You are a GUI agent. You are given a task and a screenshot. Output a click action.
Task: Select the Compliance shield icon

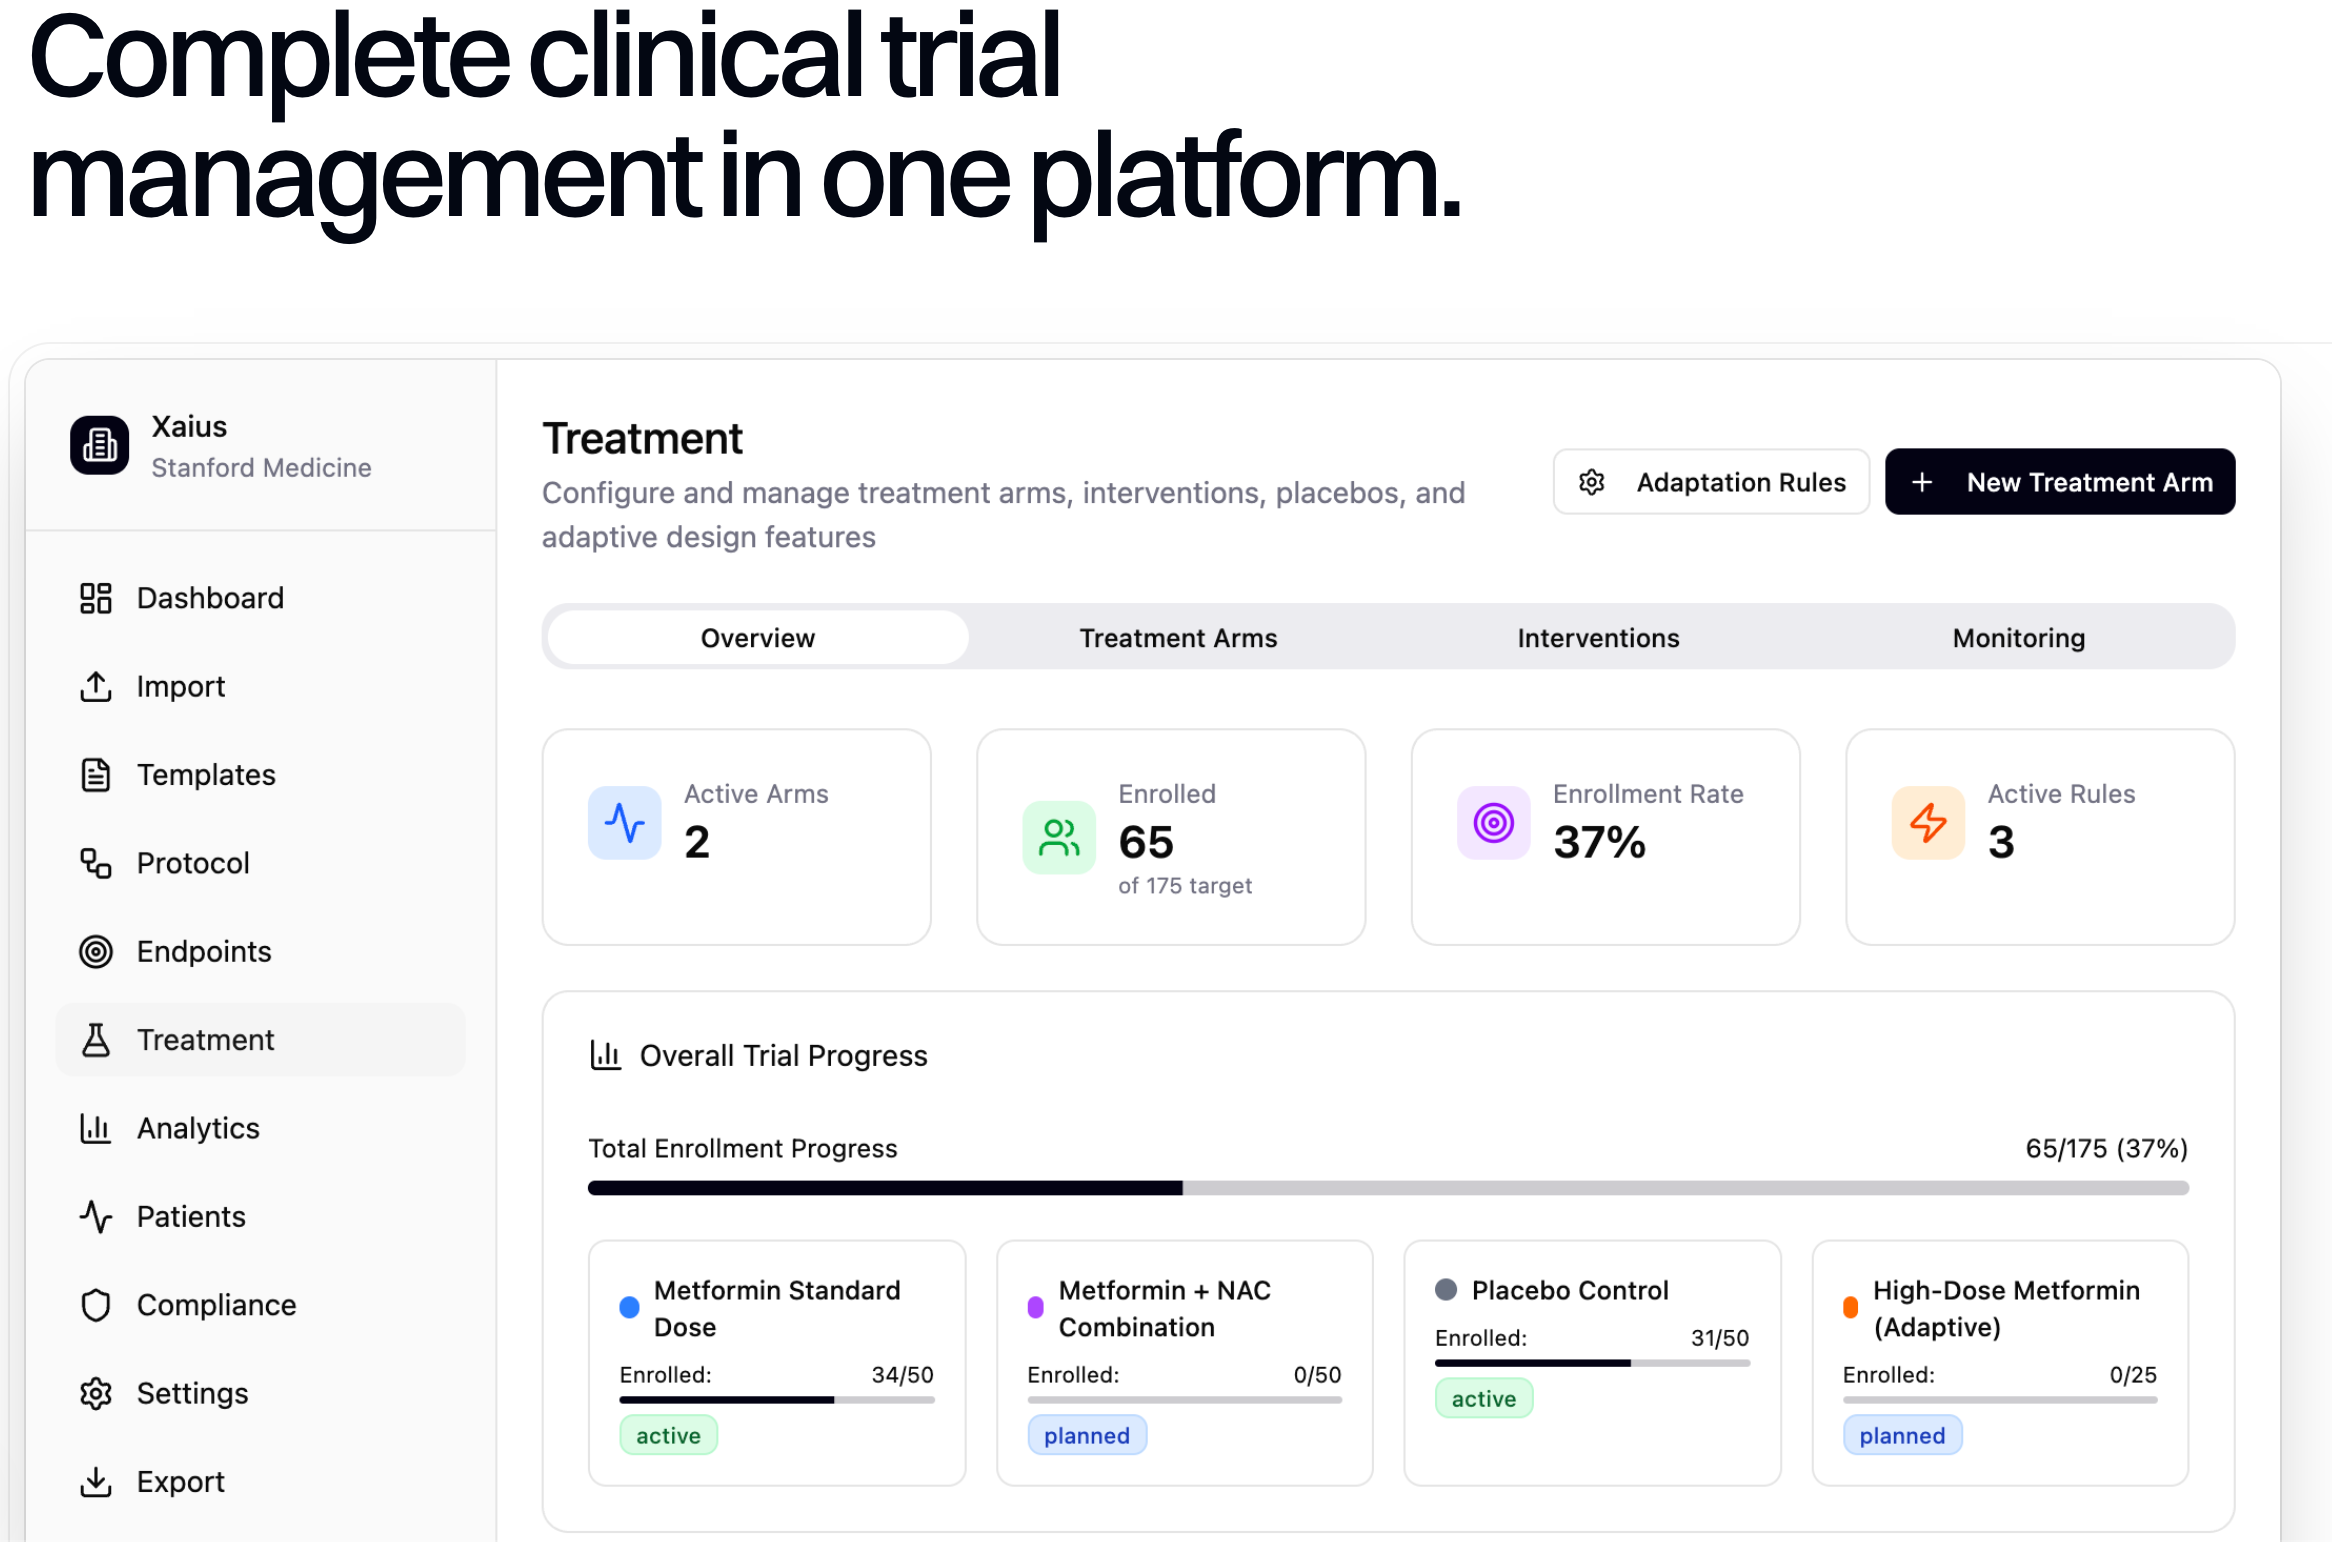click(96, 1305)
